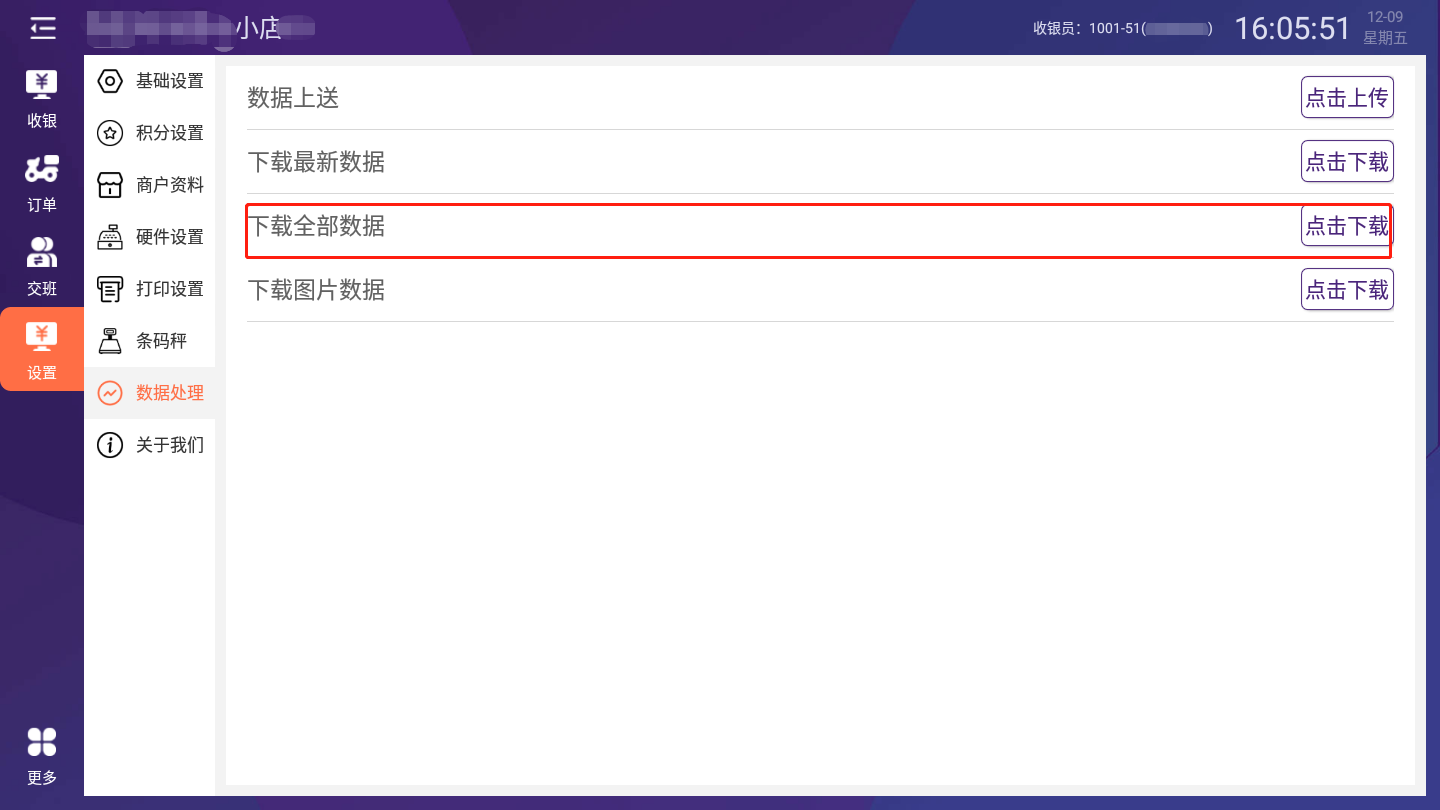Click the 交班 label in left bar
This screenshot has height=810, width=1440.
[x=42, y=289]
